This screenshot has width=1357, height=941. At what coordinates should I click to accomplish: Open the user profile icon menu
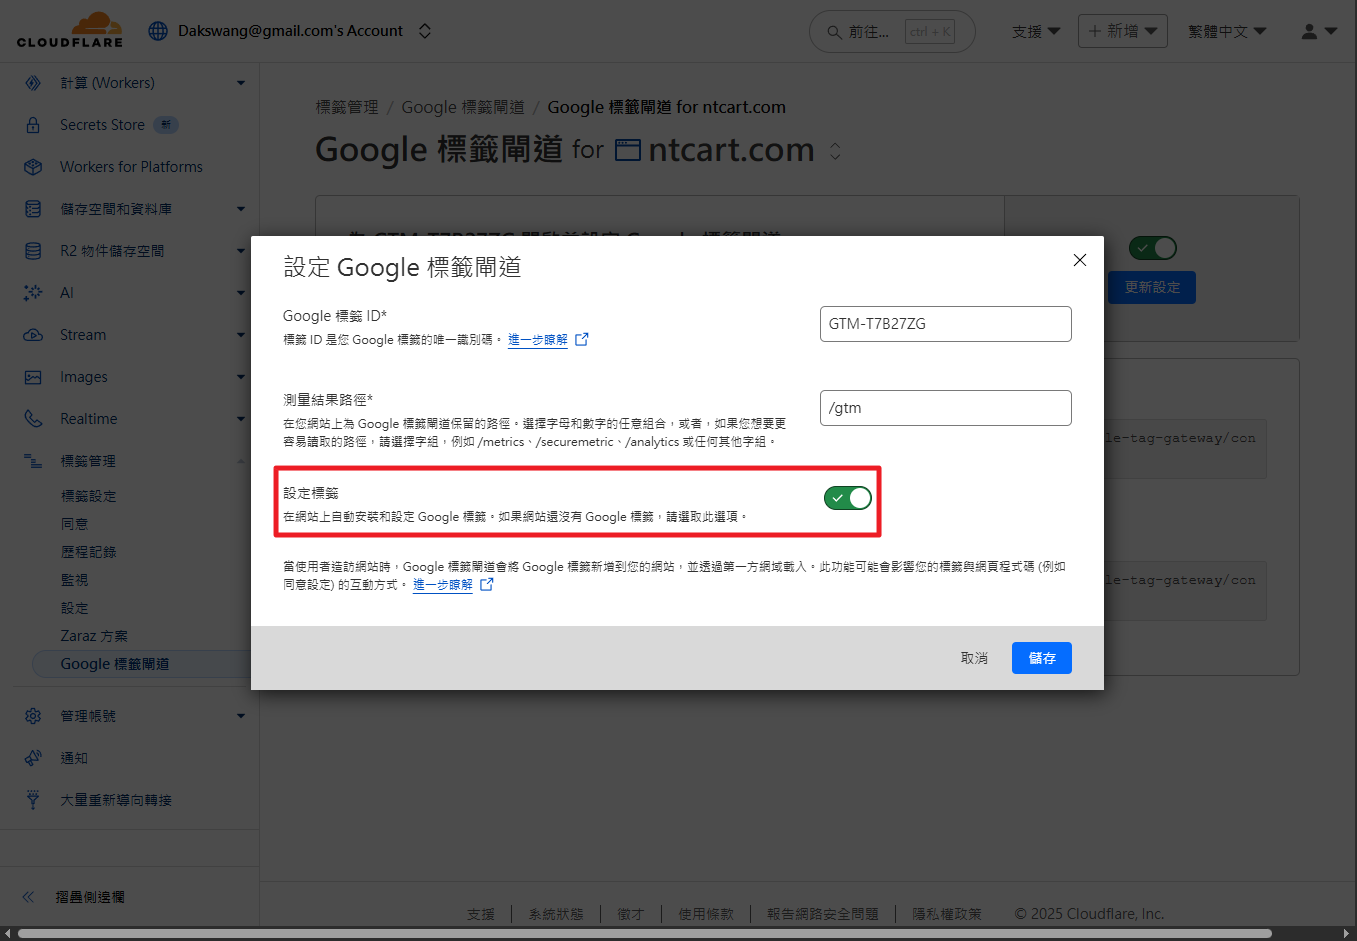1319,32
